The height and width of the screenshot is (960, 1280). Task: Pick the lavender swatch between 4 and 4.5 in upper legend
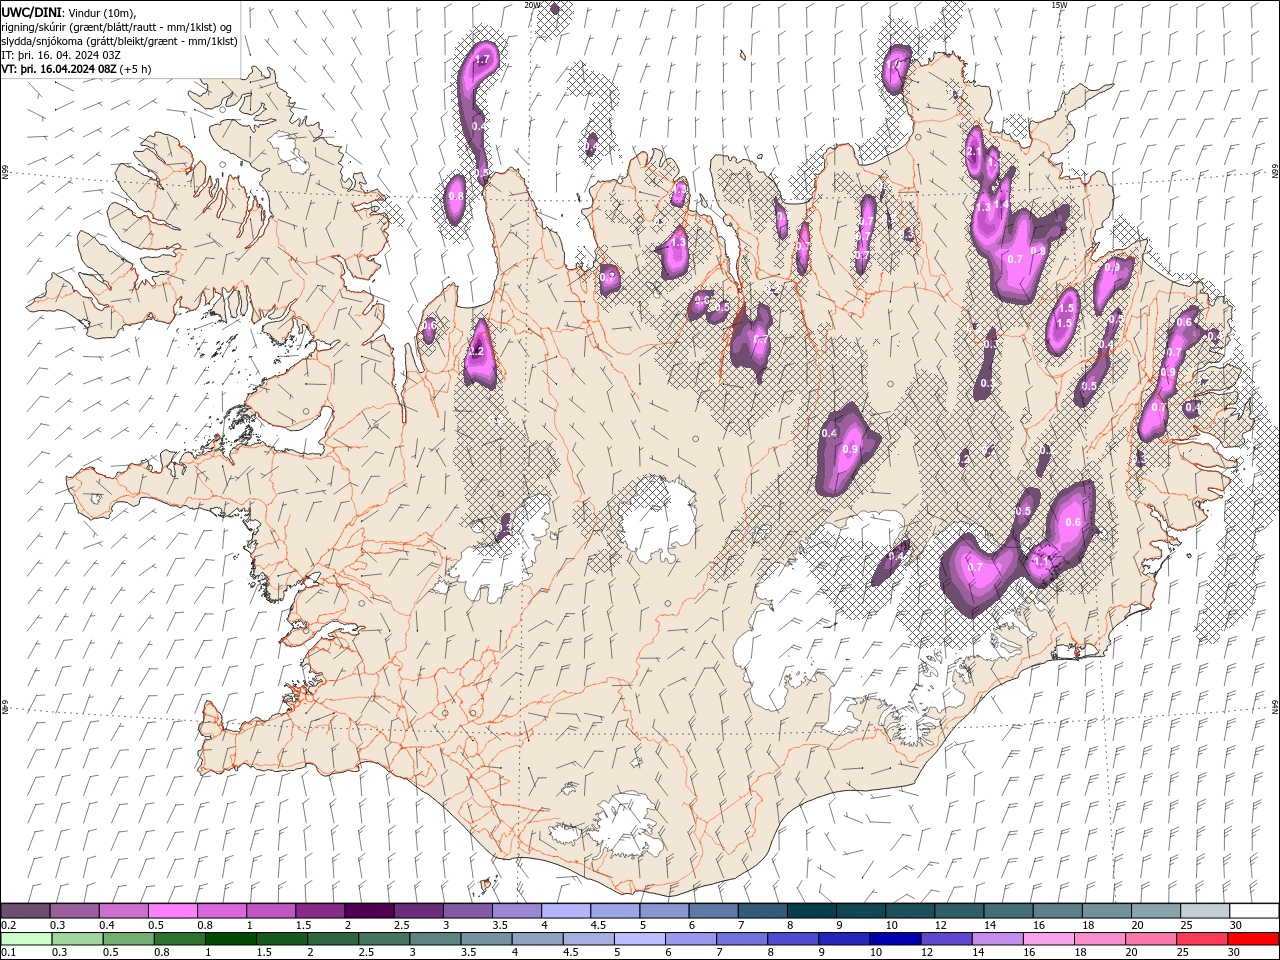point(566,911)
